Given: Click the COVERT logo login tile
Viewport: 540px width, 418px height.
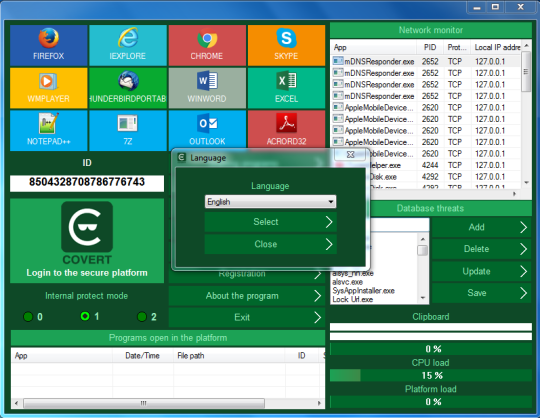Looking at the screenshot, I should click(x=87, y=241).
